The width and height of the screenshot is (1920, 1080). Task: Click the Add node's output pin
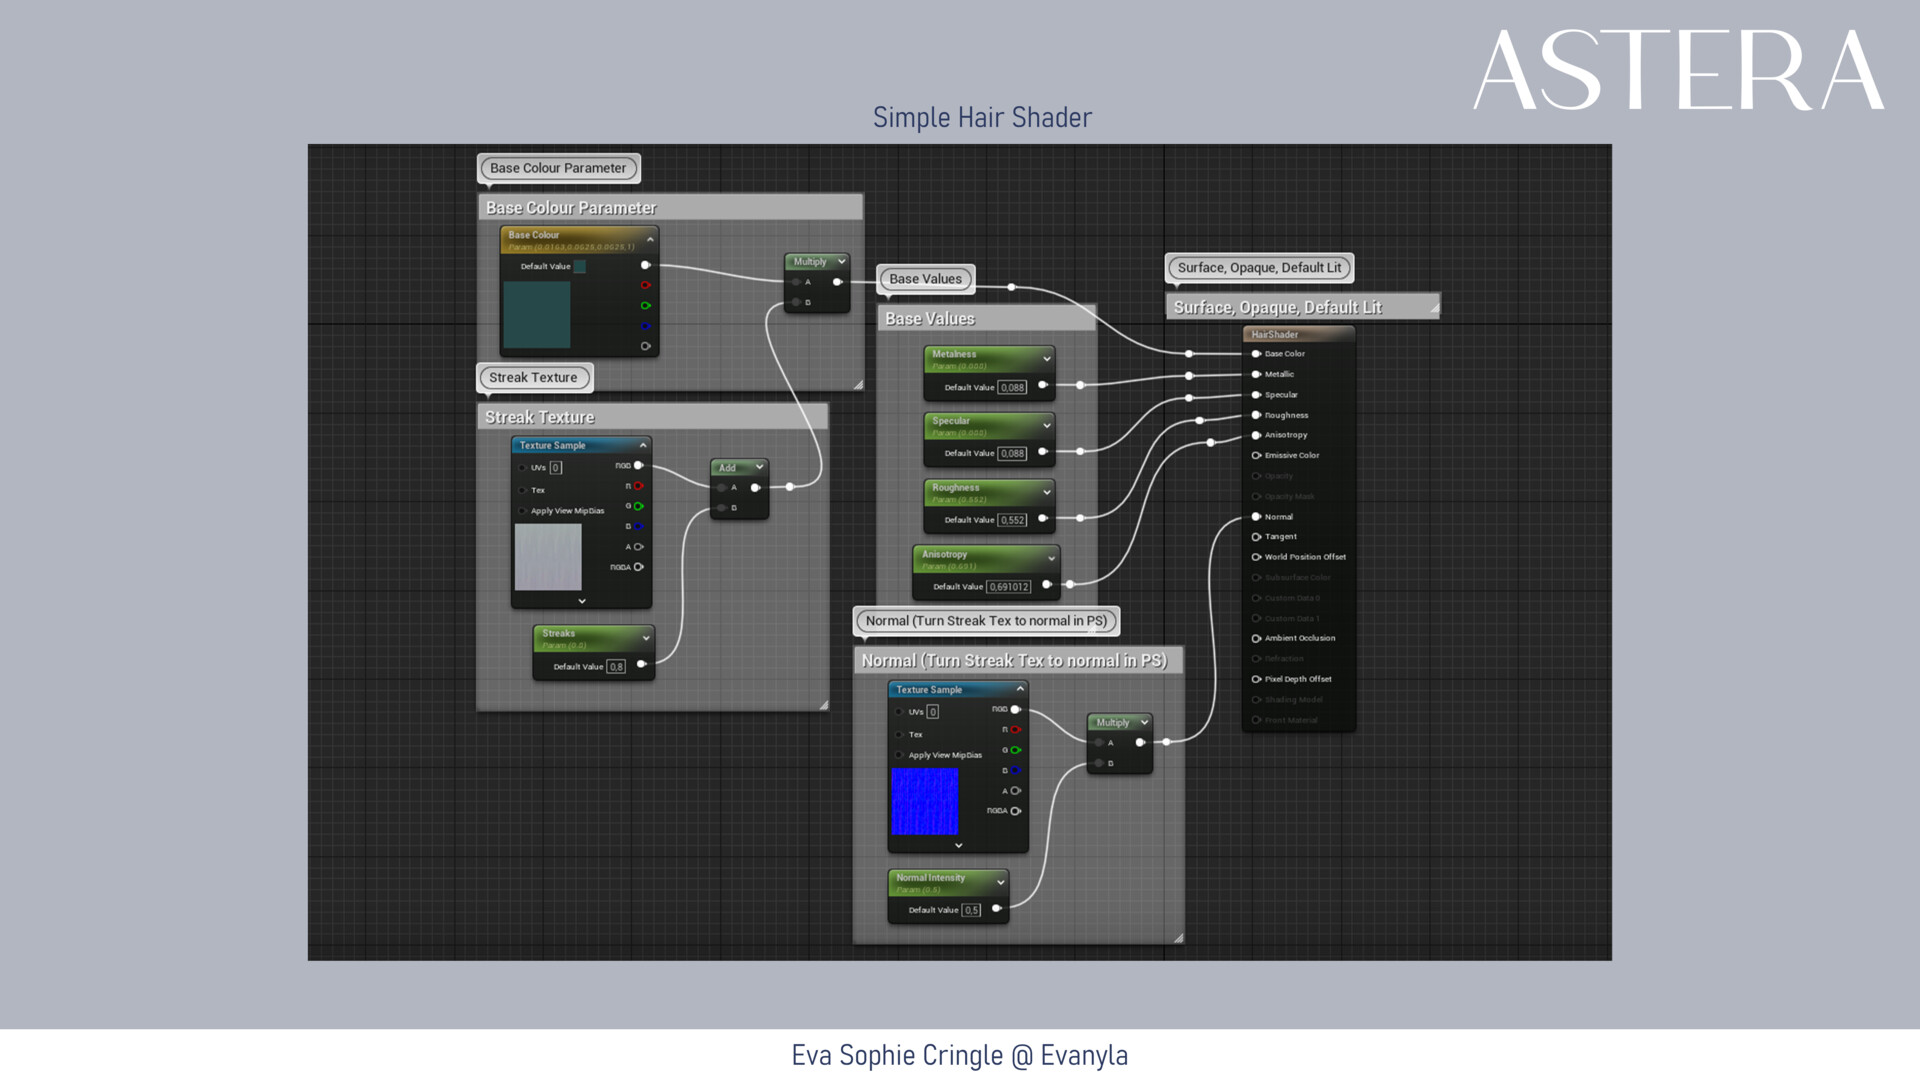click(755, 488)
